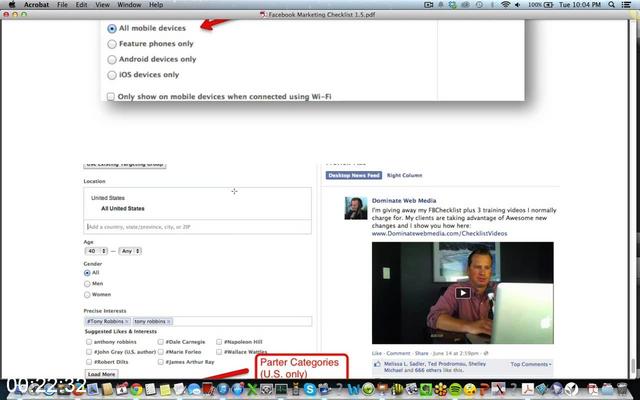The width and height of the screenshot is (640, 400).
Task: Tick the #Marie Forleo checkbox
Action: (x=160, y=351)
